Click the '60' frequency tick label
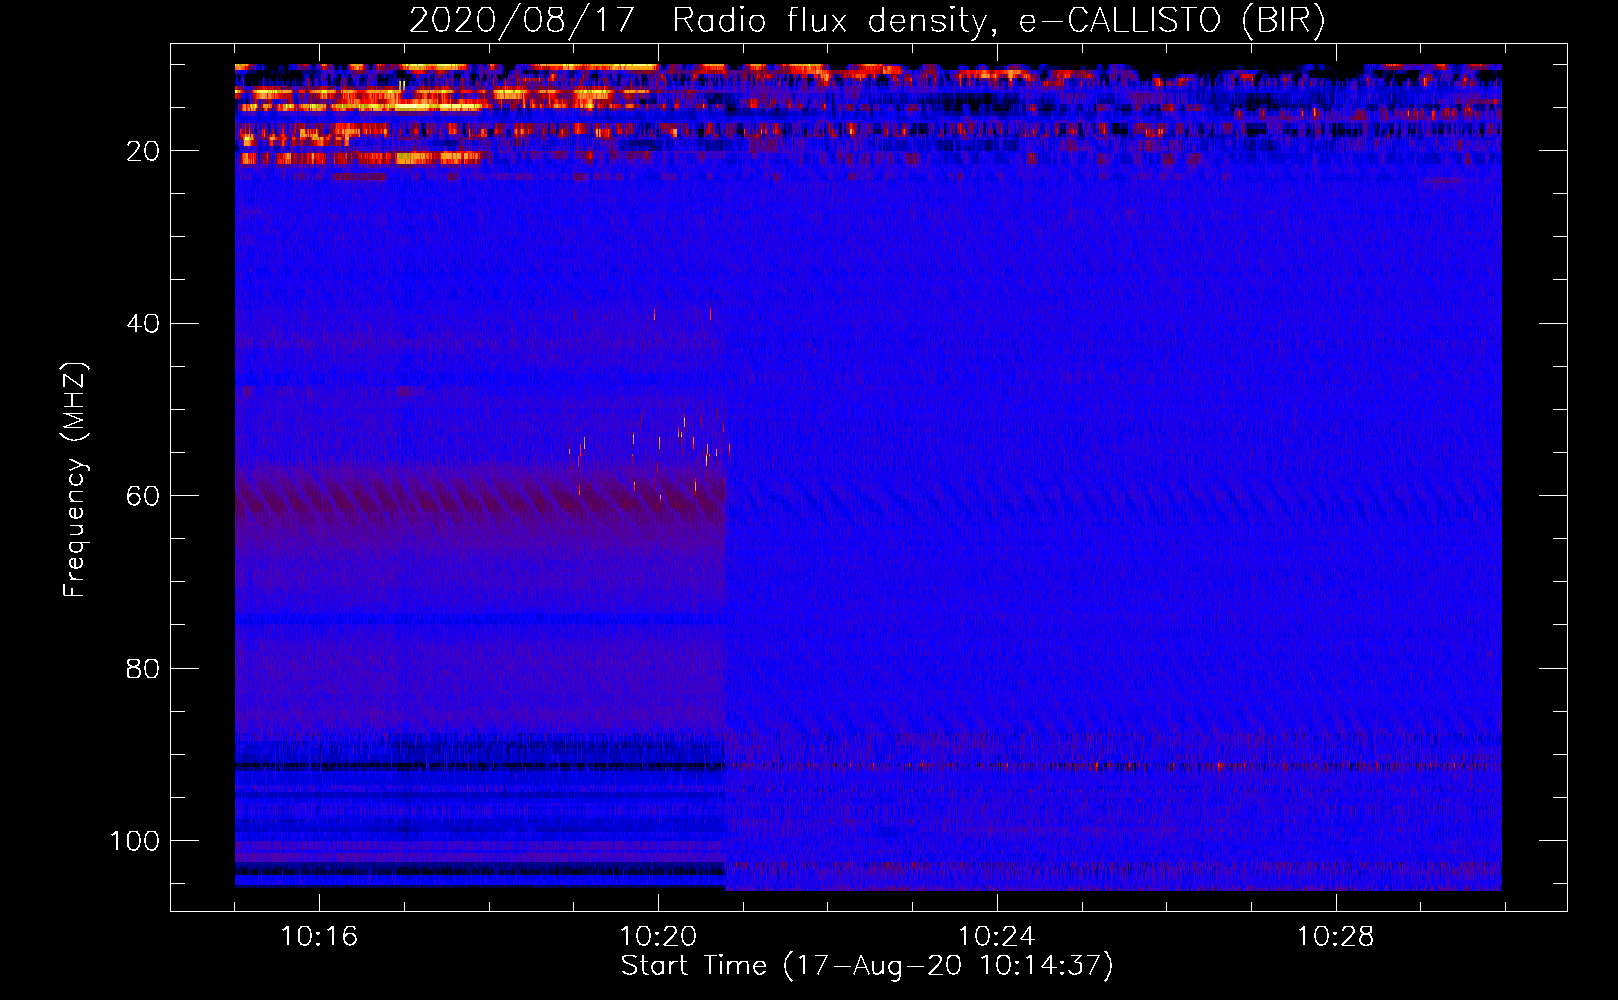 click(x=143, y=496)
